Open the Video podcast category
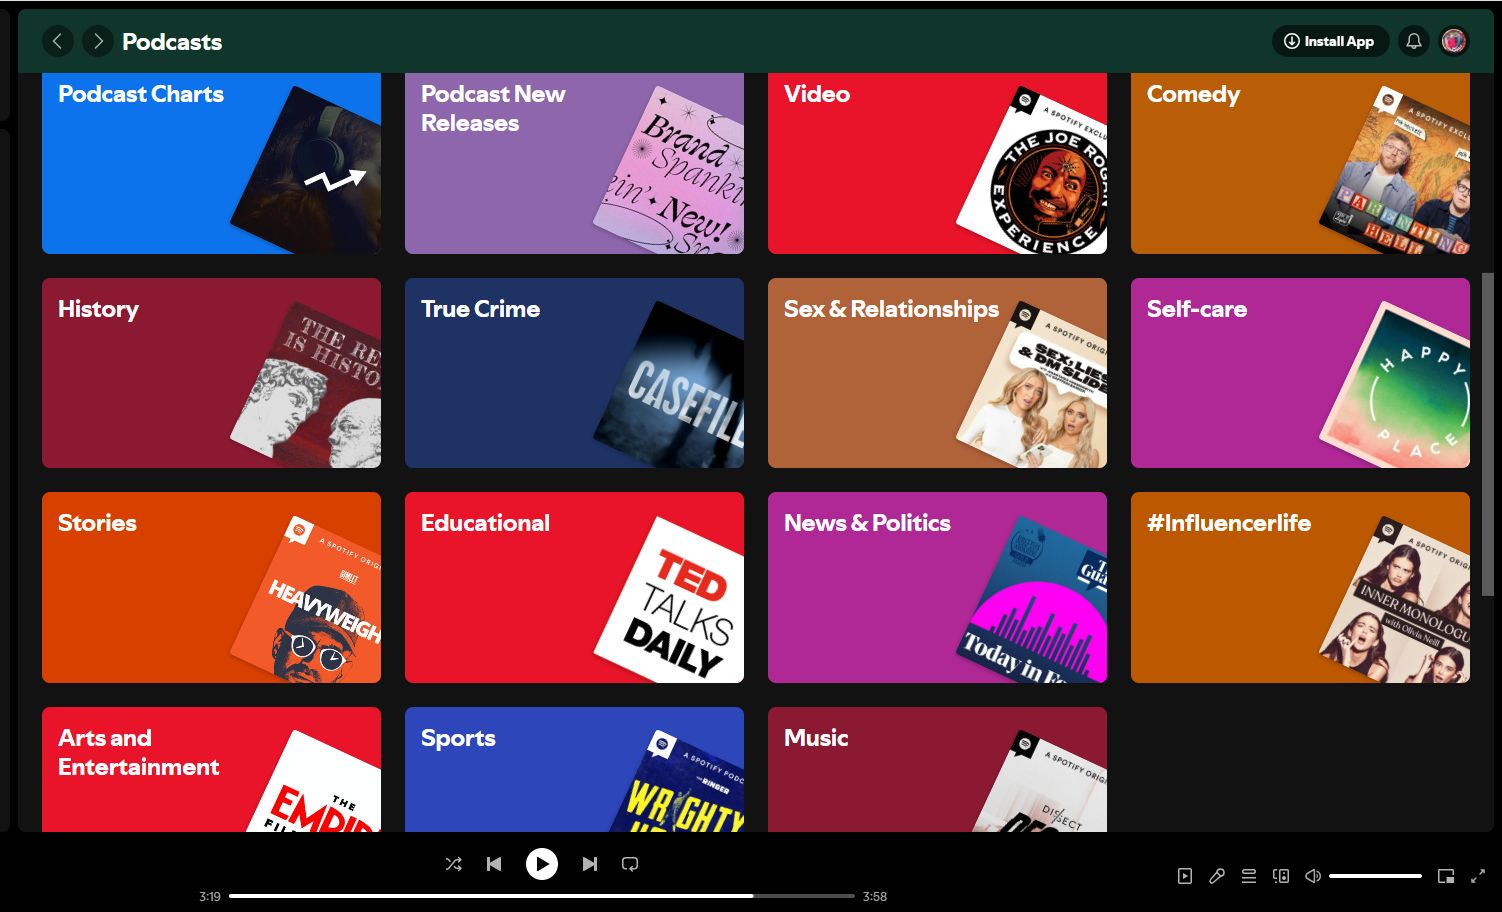Viewport: 1502px width, 912px height. [937, 163]
